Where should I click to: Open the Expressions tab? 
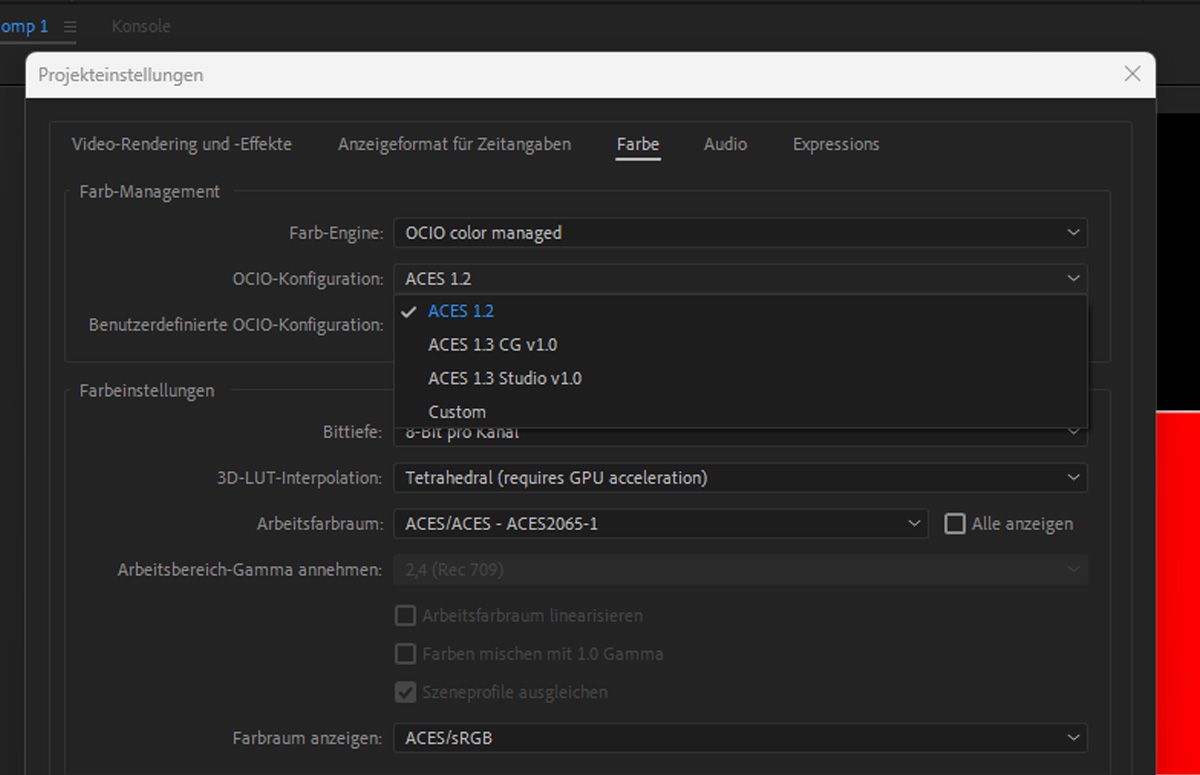pyautogui.click(x=835, y=144)
